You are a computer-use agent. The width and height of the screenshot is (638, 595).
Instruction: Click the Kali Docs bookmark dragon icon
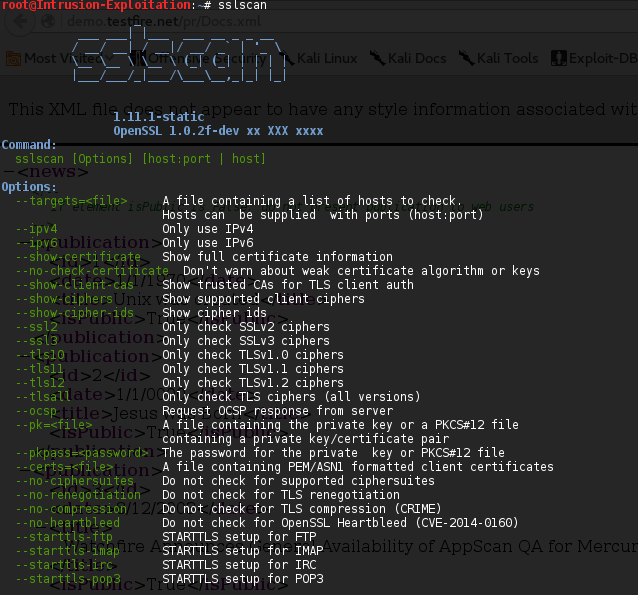point(377,58)
